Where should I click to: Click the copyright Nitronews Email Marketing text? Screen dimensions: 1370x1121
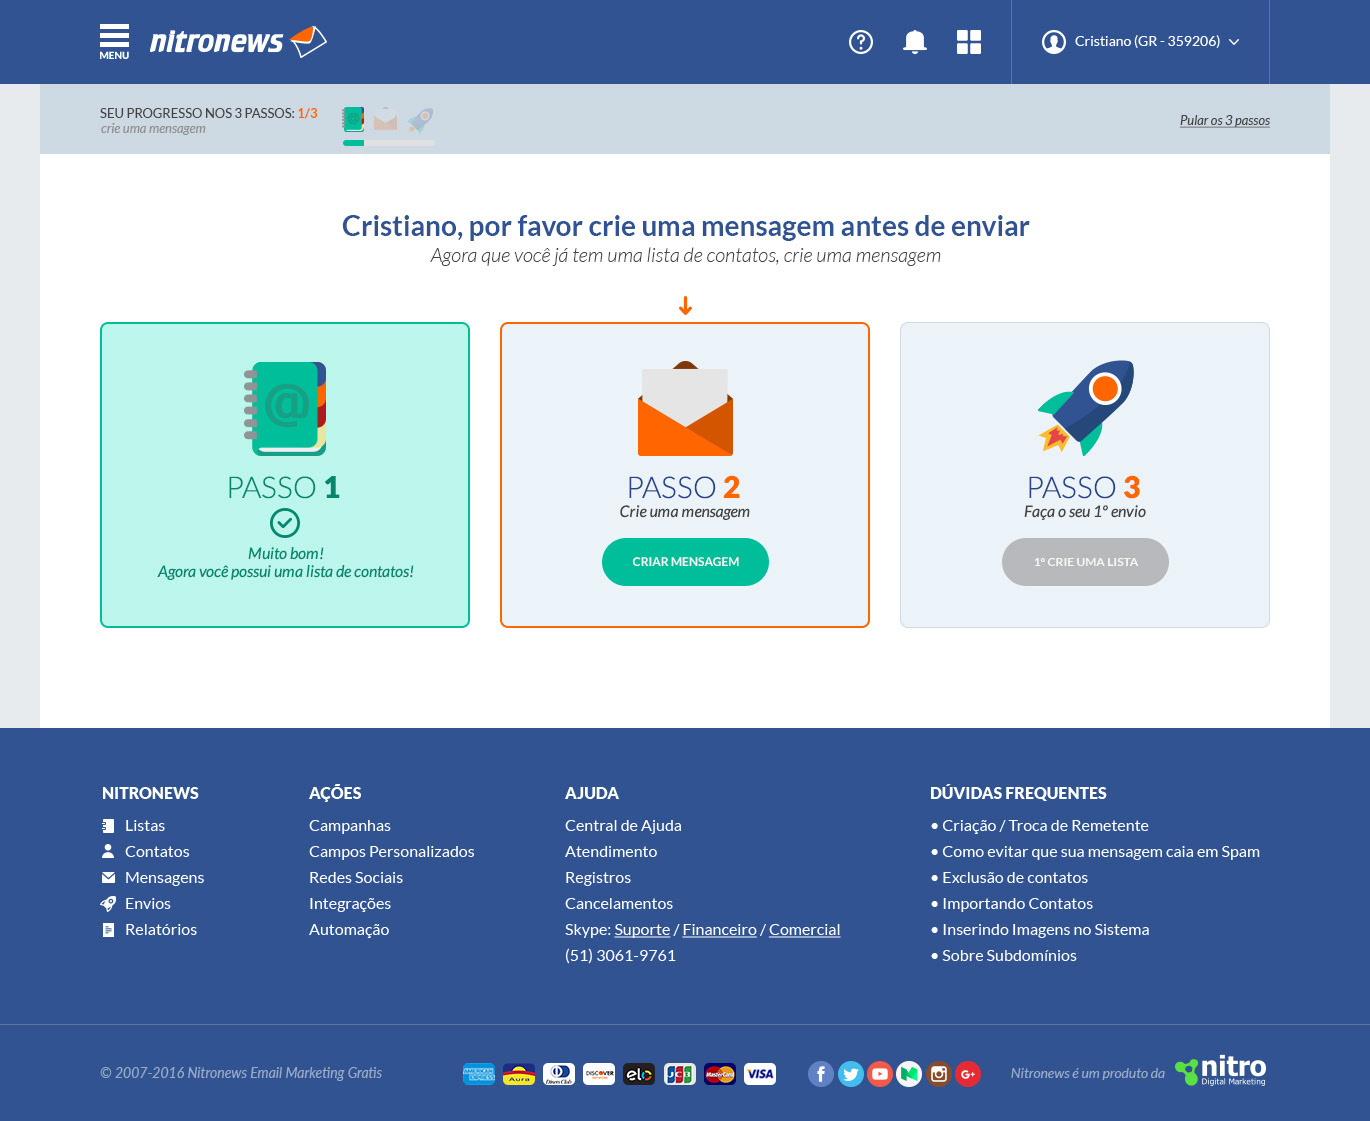(241, 1073)
